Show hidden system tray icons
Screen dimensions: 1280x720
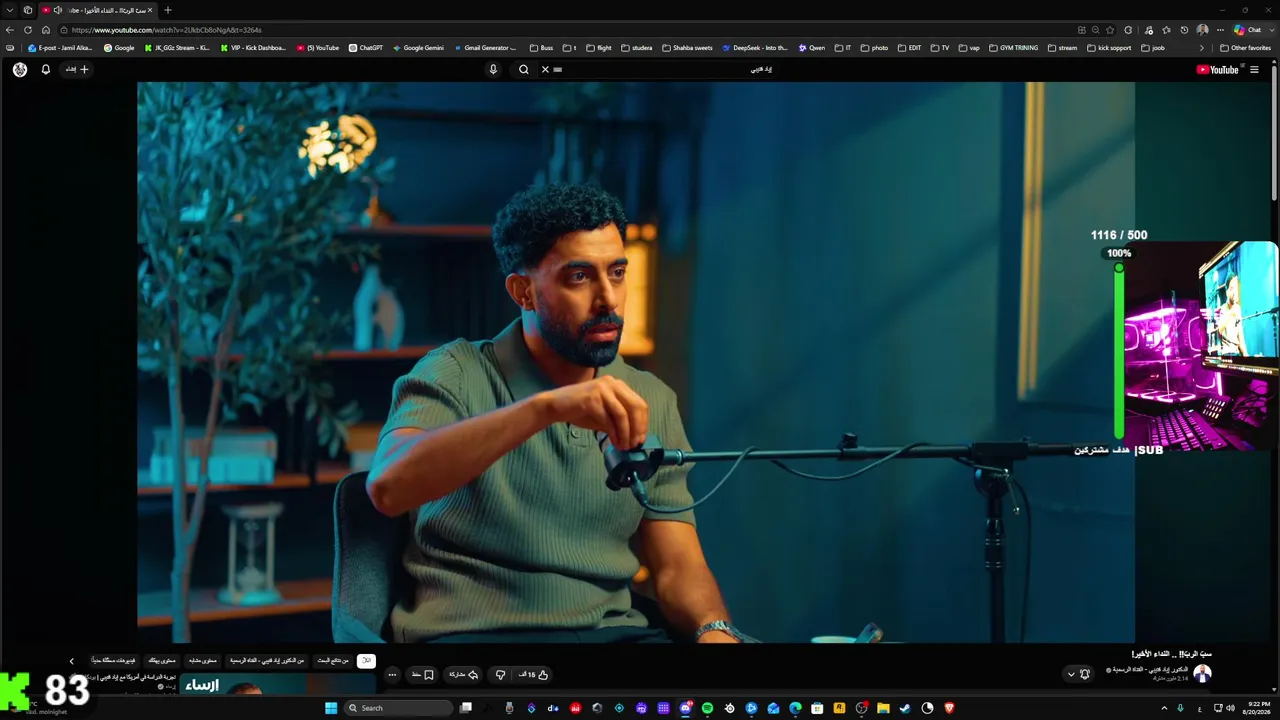(x=1164, y=708)
